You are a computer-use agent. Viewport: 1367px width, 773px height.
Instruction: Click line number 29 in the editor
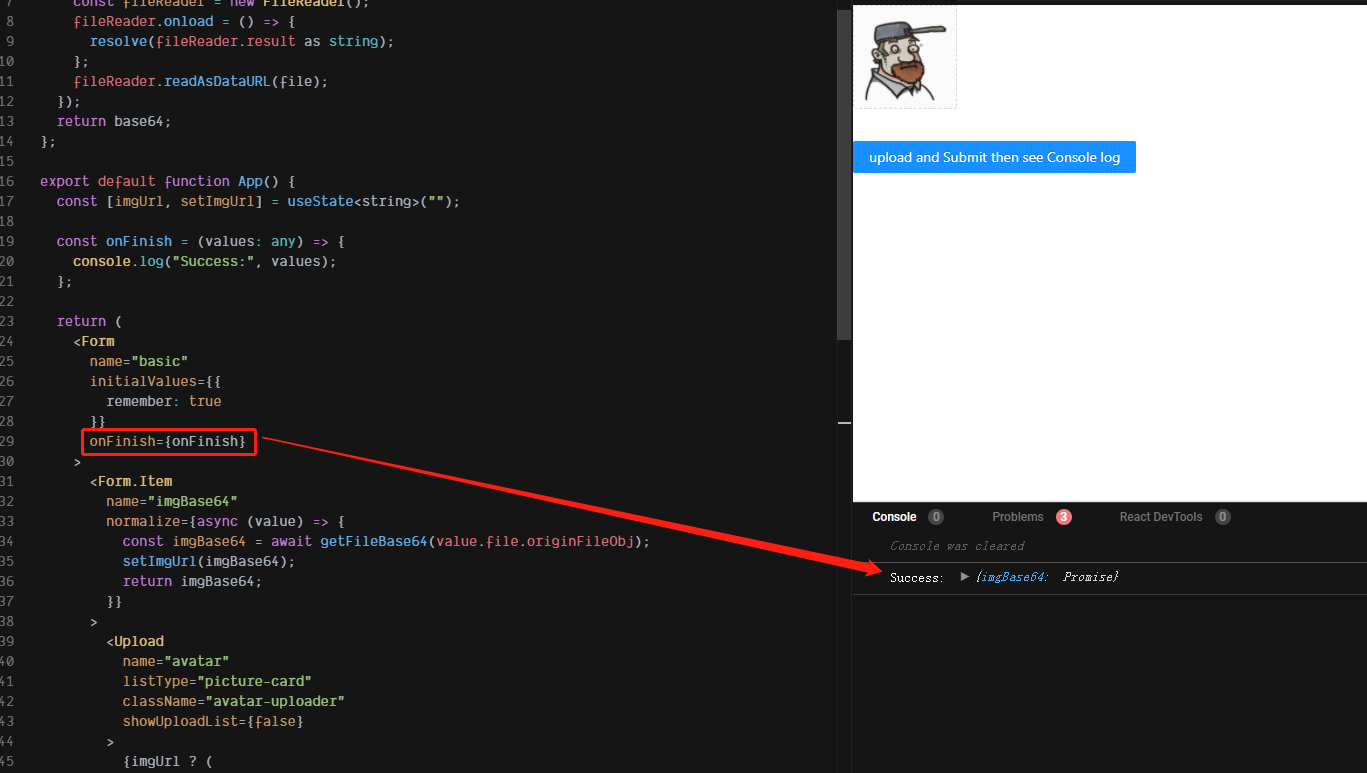(14, 441)
